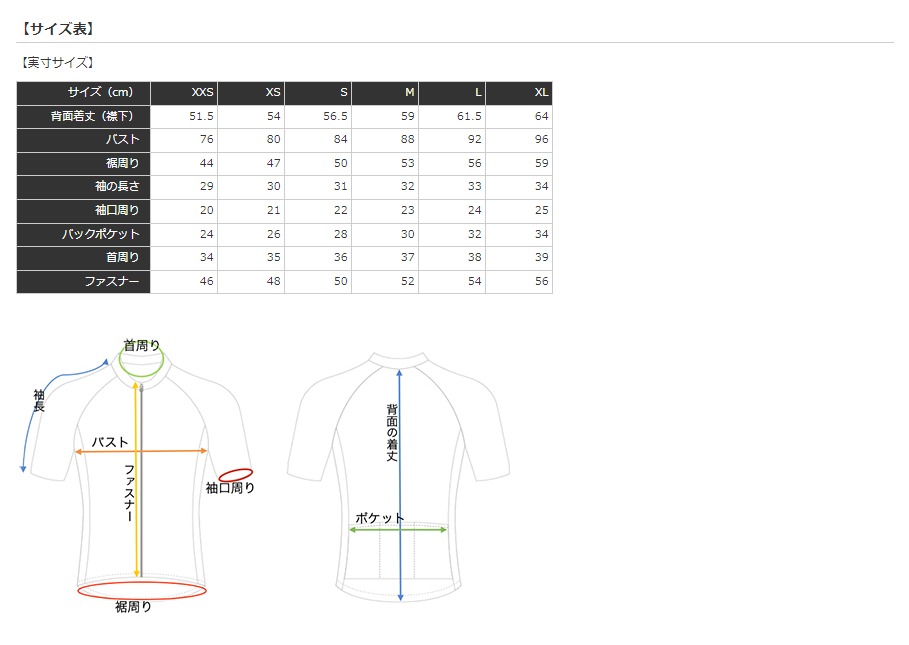Screen dimensions: 909x645
Task: Click the 30 value in バックポケット row
Action: [408, 234]
